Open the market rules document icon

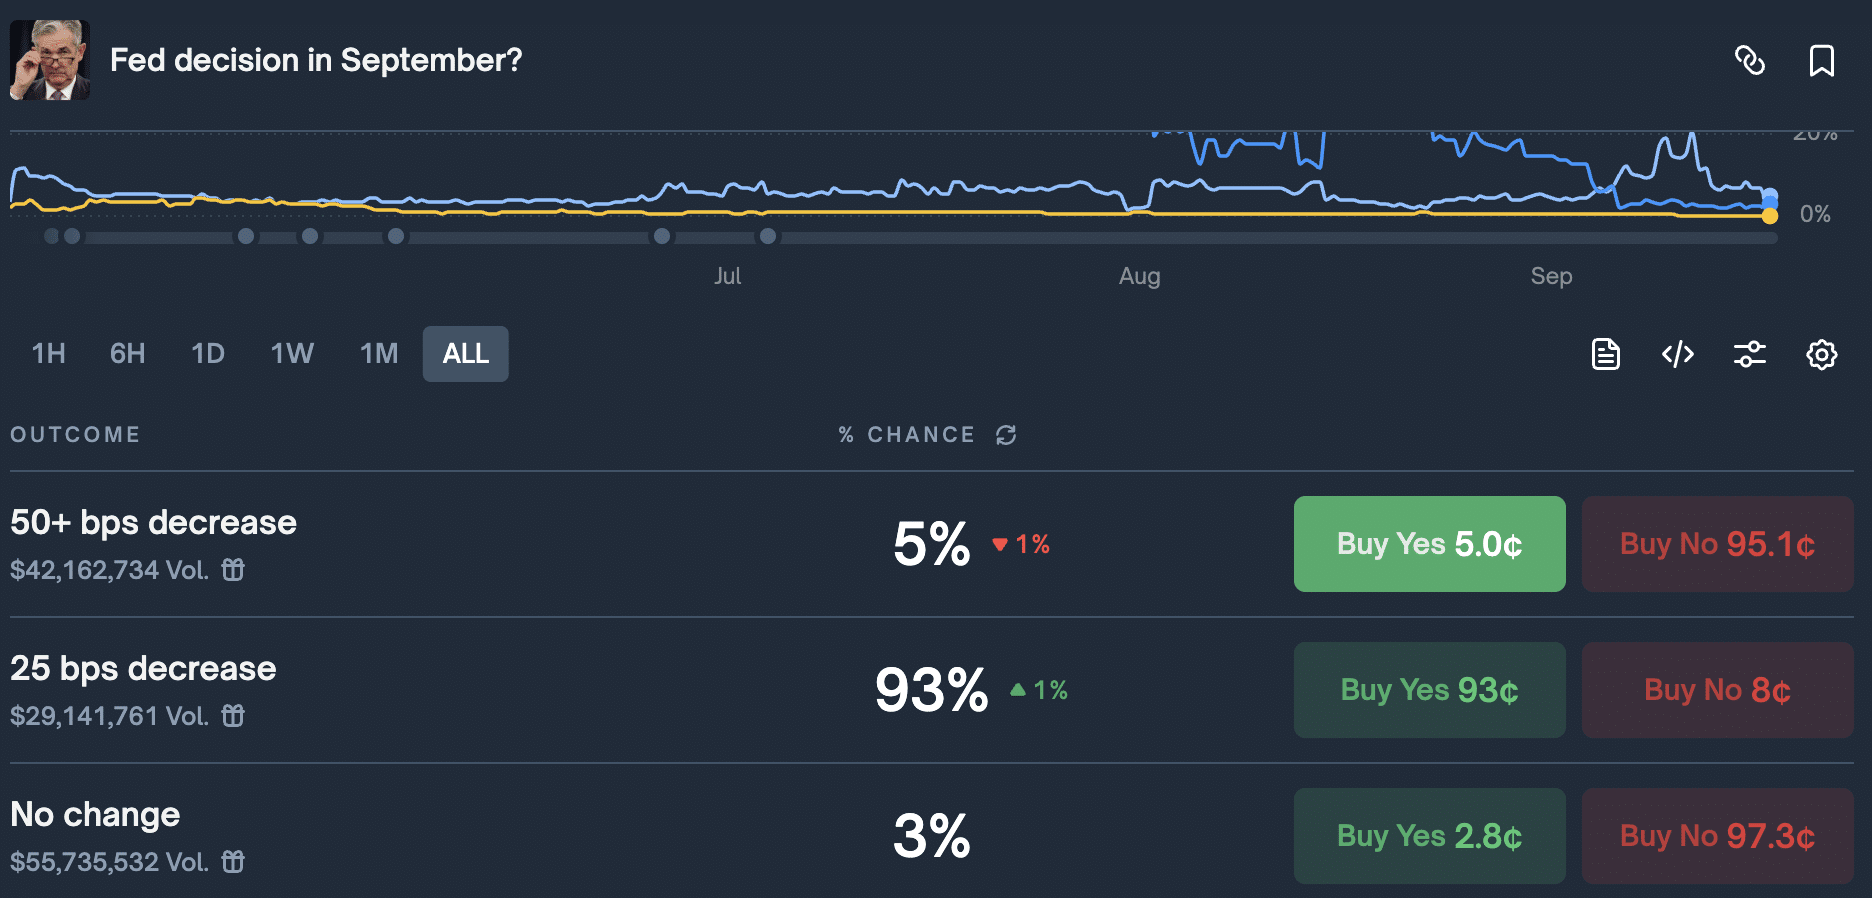(1606, 354)
